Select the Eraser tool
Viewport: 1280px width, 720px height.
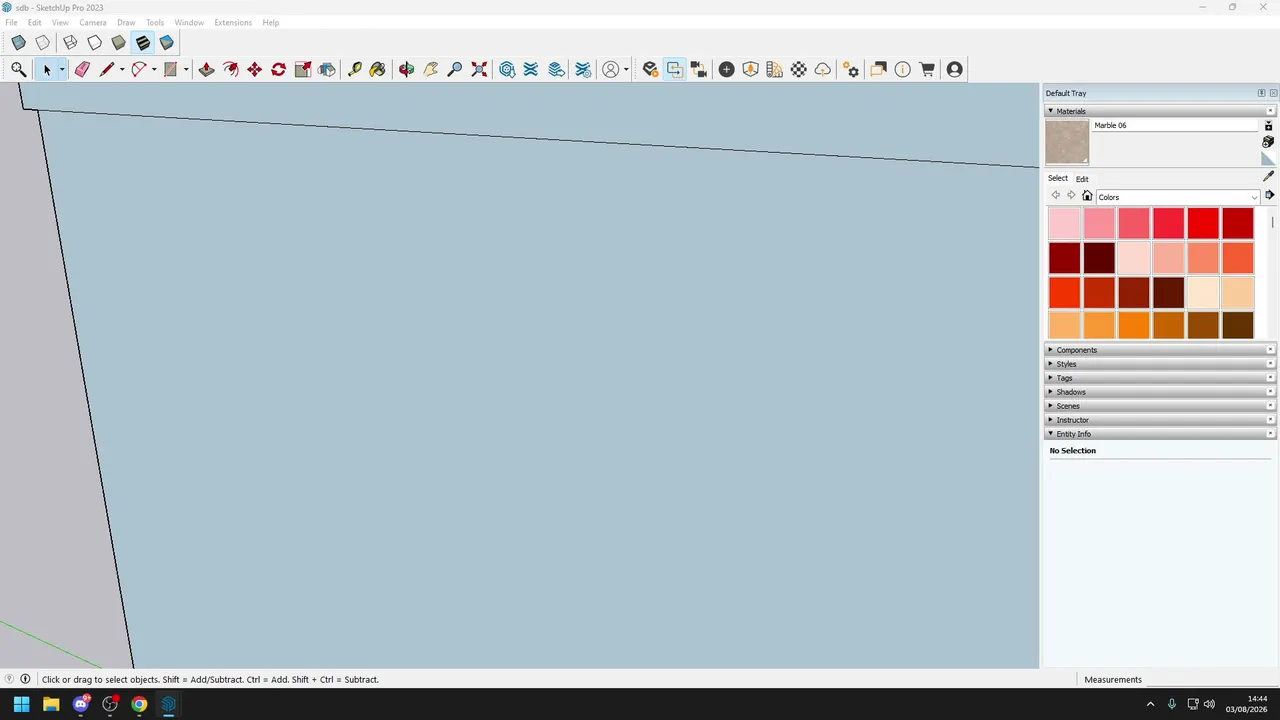pos(82,69)
